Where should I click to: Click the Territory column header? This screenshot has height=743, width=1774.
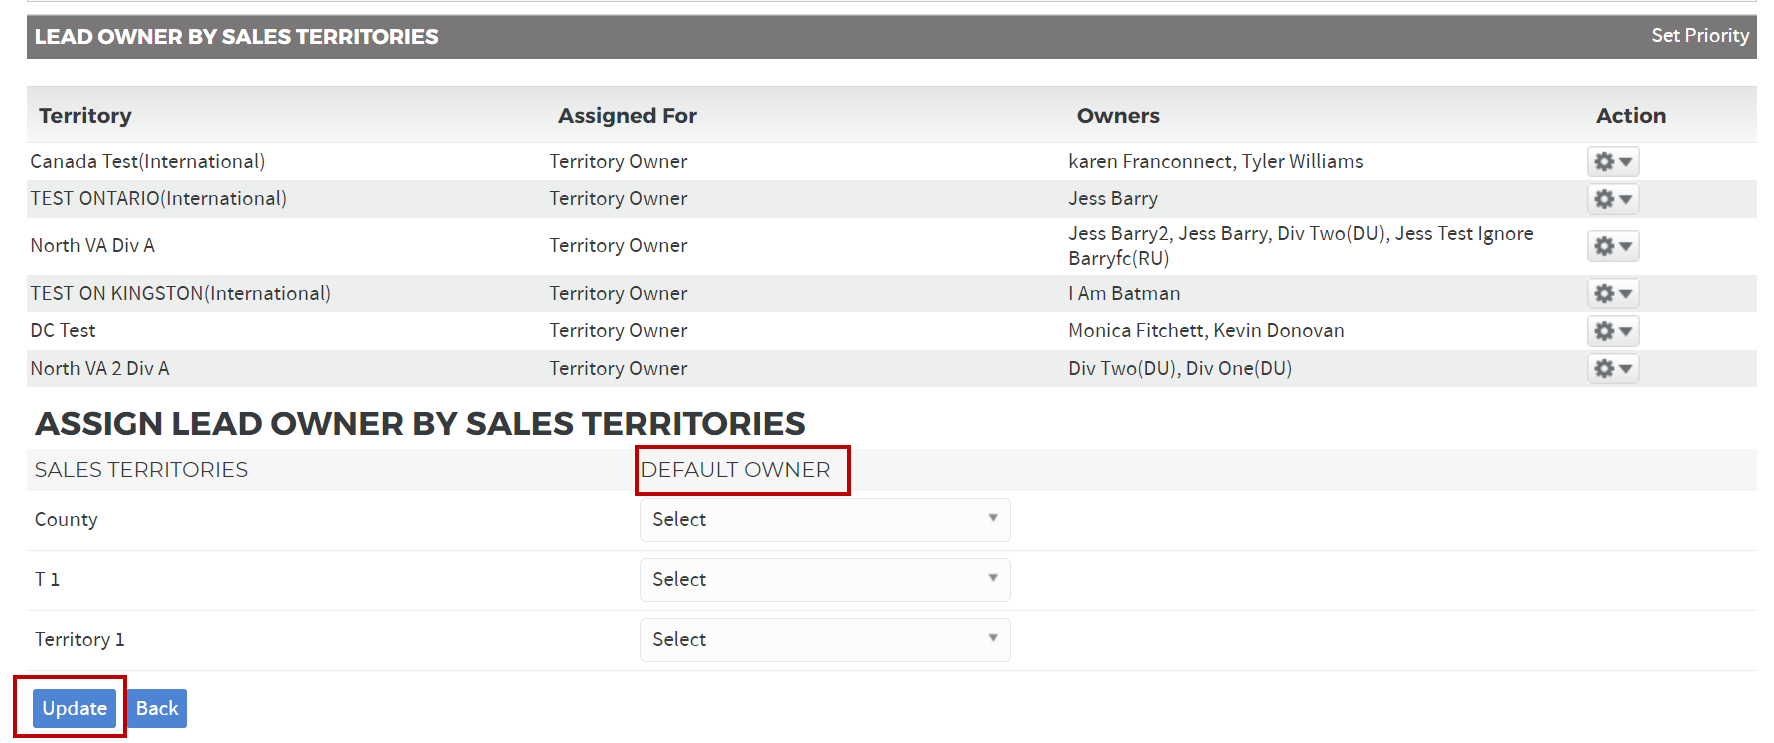click(85, 116)
